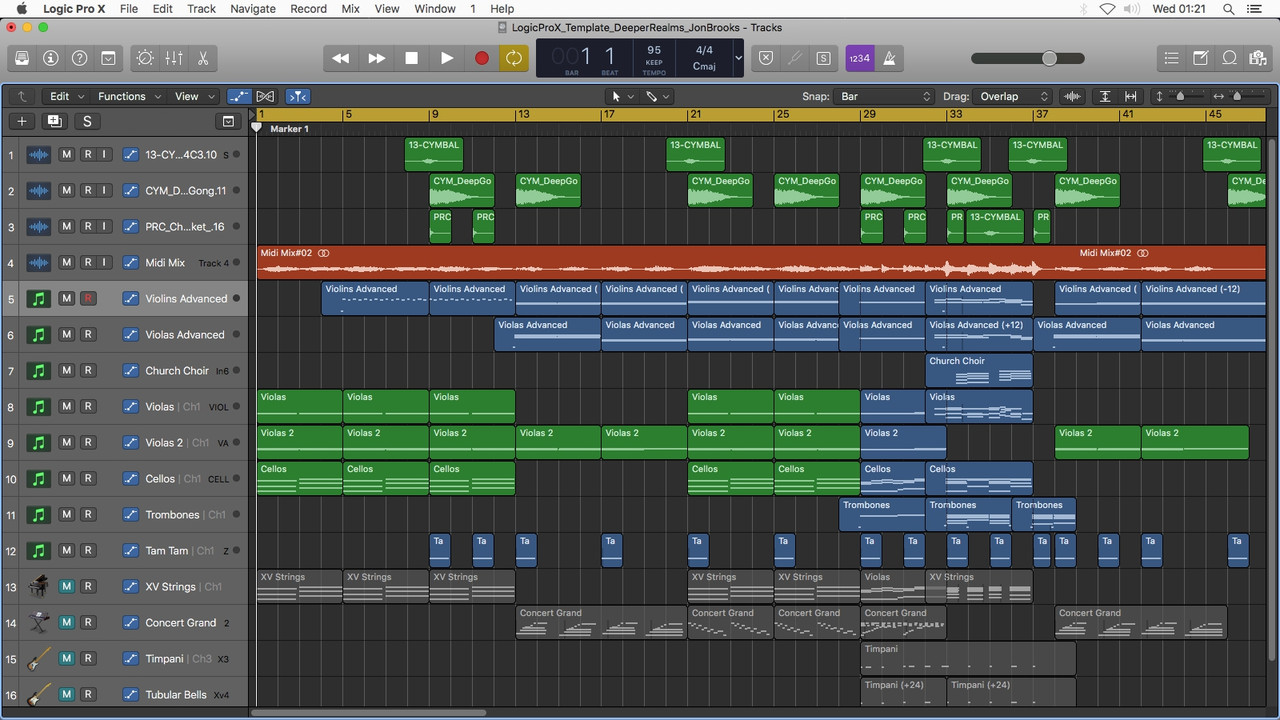
Task: Toggle the transport Solo S button
Action: (x=823, y=58)
